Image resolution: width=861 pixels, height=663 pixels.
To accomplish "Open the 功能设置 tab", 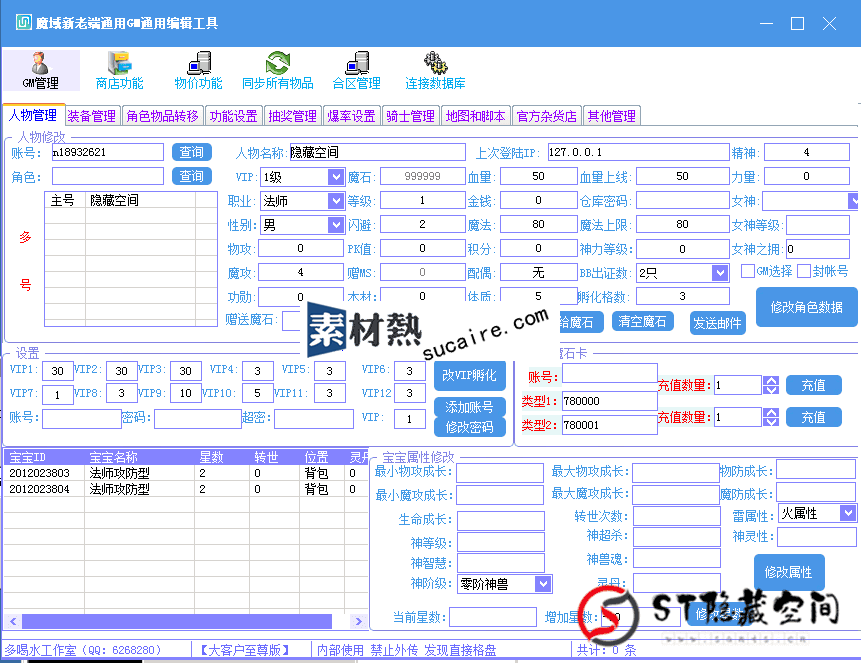I will 233,116.
